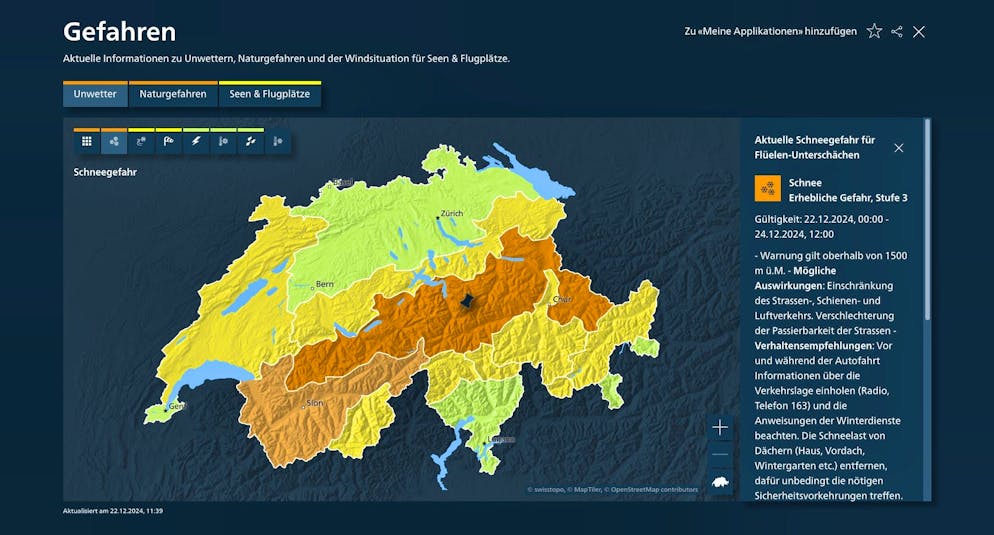Click the star favorite icon
Image resolution: width=994 pixels, height=535 pixels.
point(874,31)
